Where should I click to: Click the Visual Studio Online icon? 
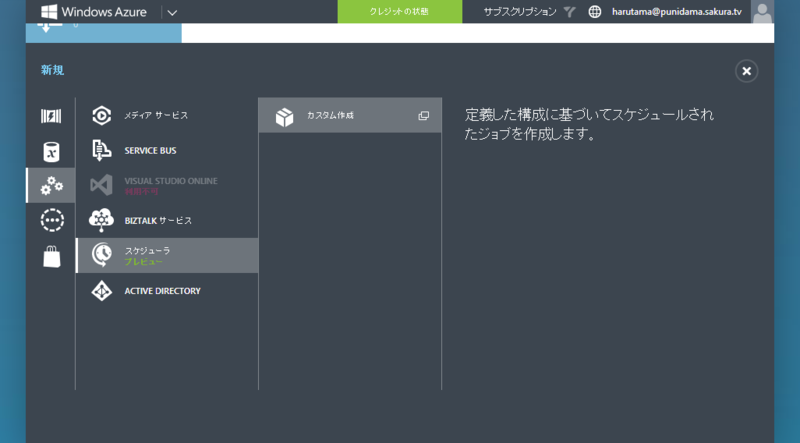(x=102, y=185)
